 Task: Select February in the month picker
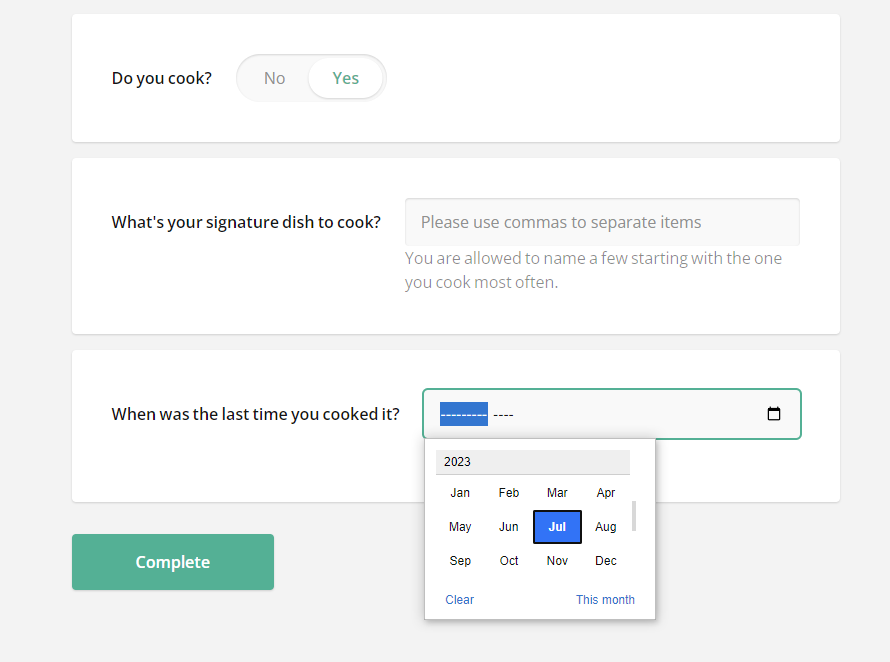click(508, 492)
